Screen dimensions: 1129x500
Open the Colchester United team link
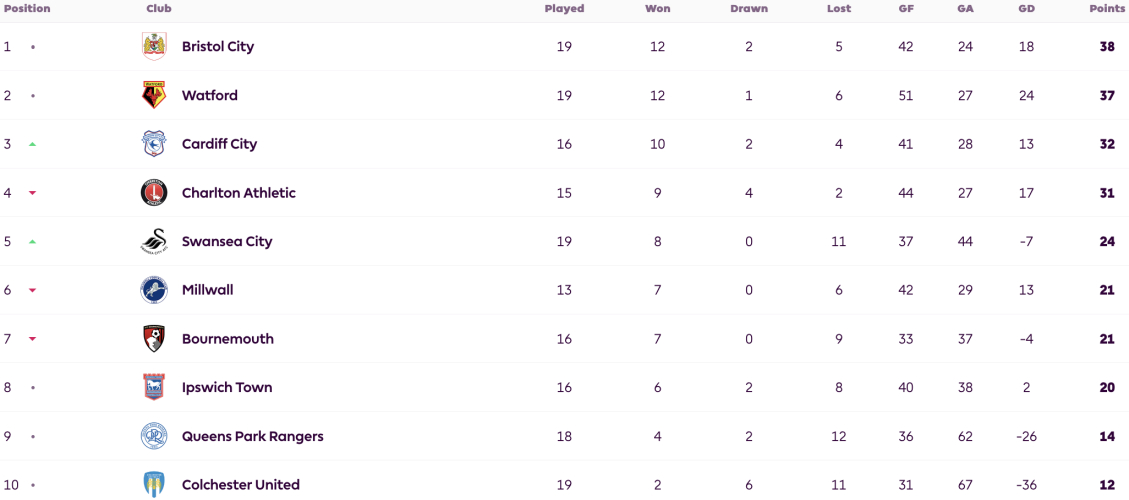pyautogui.click(x=240, y=485)
